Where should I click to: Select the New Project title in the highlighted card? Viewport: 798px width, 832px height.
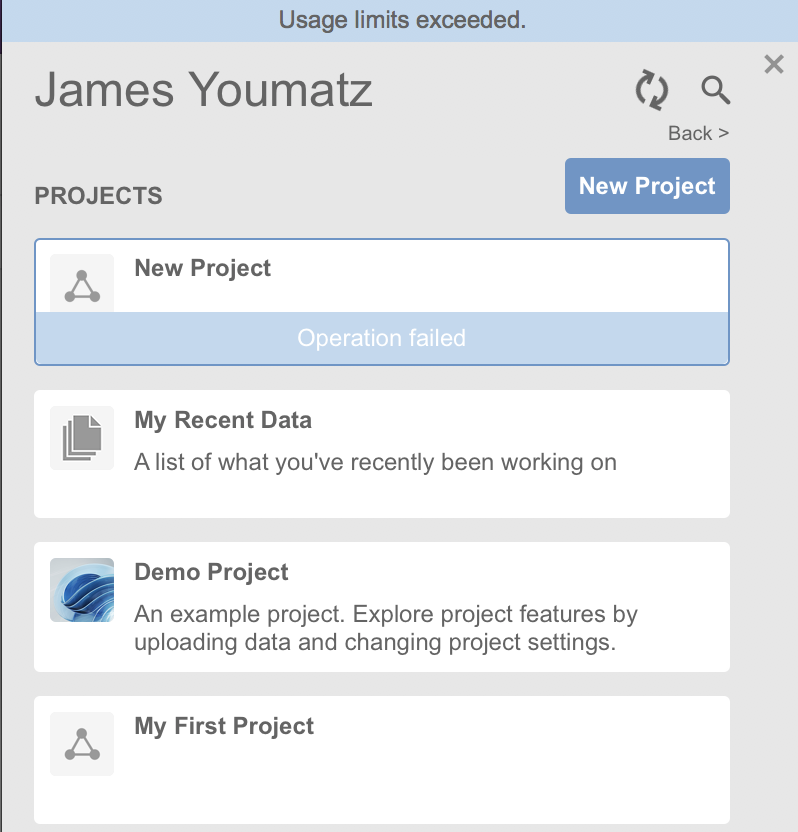[202, 268]
